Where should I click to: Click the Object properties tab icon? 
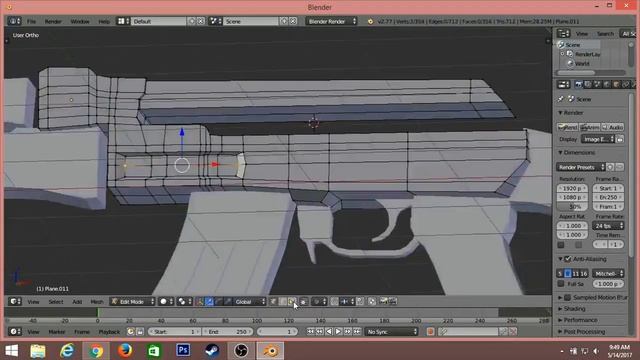pos(616,84)
